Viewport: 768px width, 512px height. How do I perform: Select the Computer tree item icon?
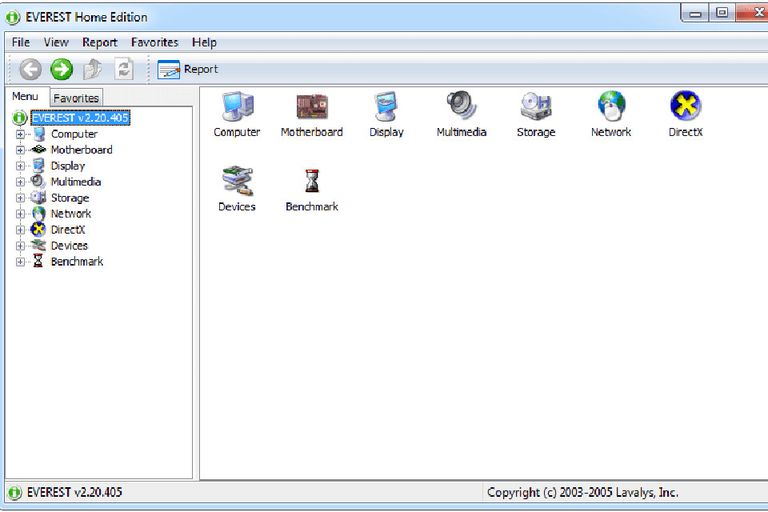(x=39, y=134)
